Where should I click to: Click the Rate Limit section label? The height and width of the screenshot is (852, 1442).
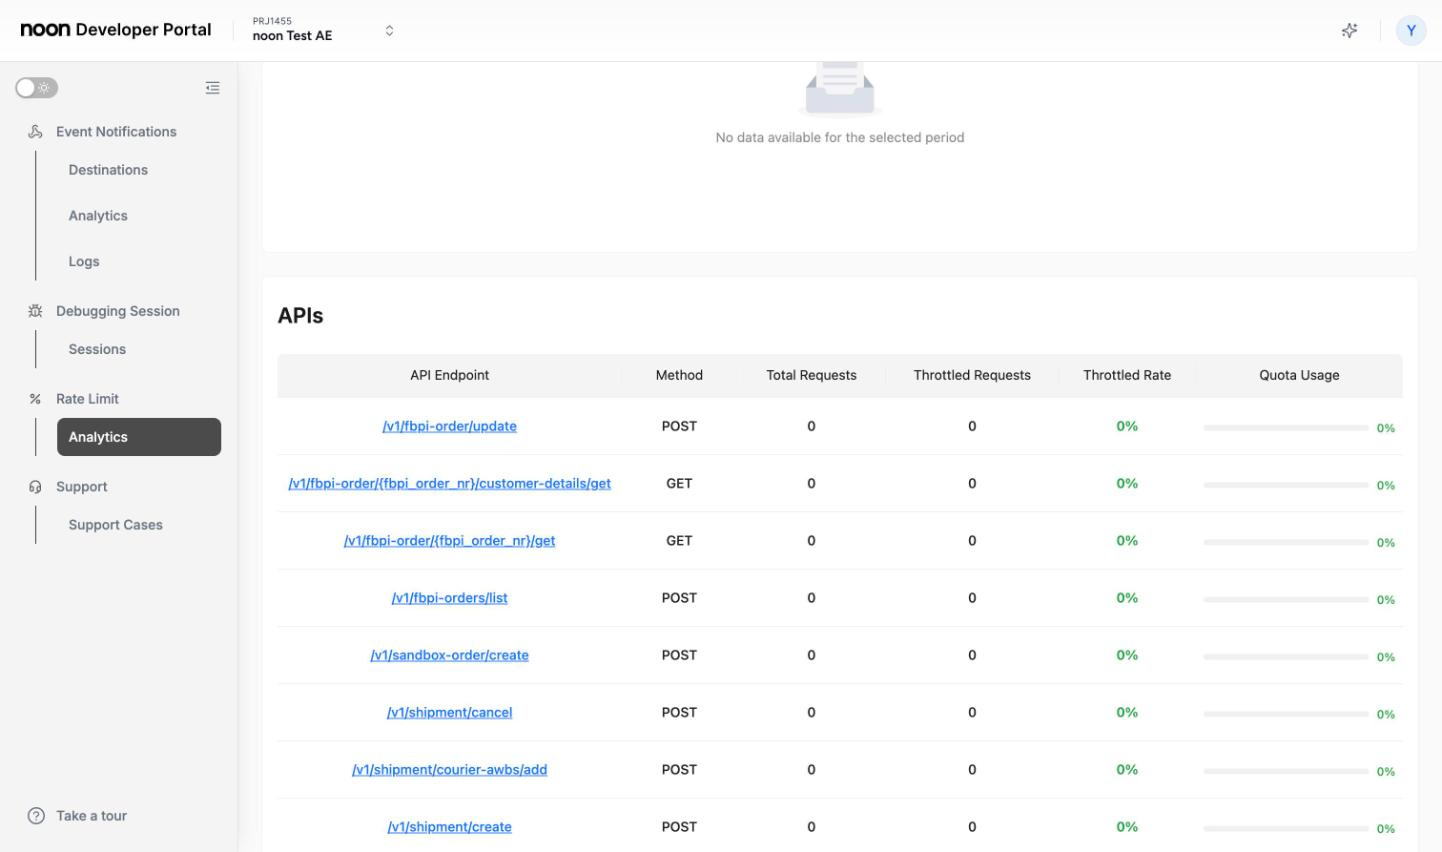pos(87,399)
